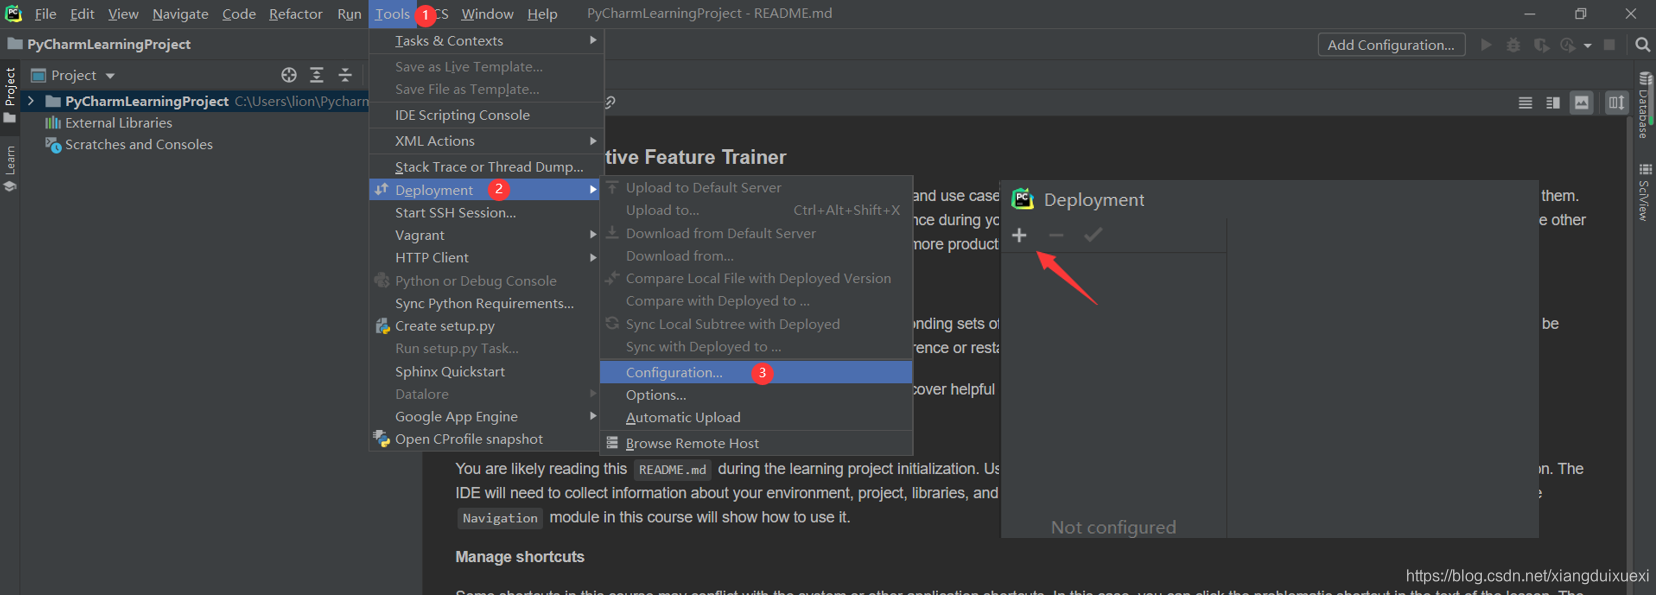
Task: Choose Sync Python Requirements
Action: pyautogui.click(x=487, y=303)
